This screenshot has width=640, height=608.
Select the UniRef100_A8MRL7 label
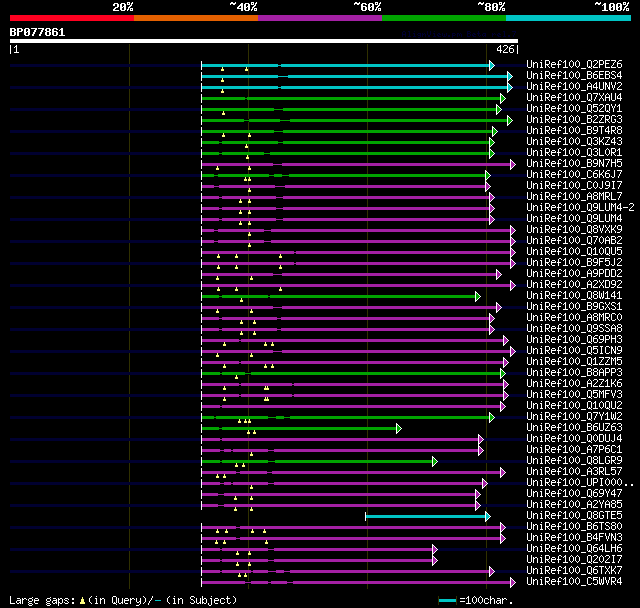[x=574, y=196]
